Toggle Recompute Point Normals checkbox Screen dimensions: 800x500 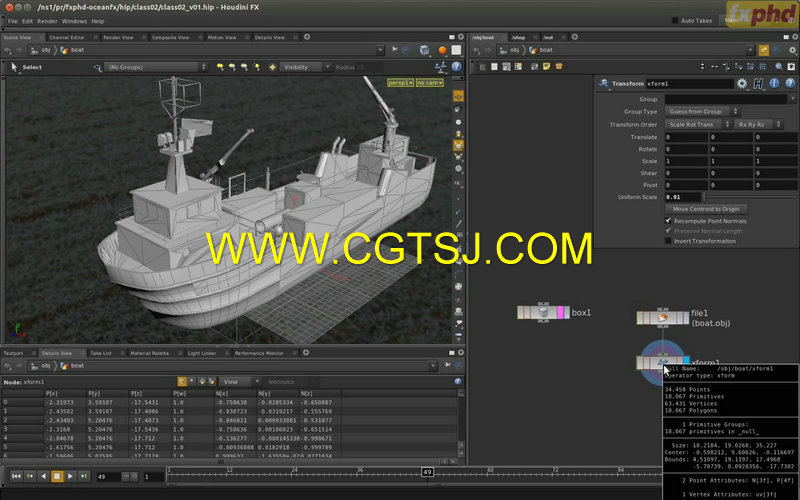(668, 220)
